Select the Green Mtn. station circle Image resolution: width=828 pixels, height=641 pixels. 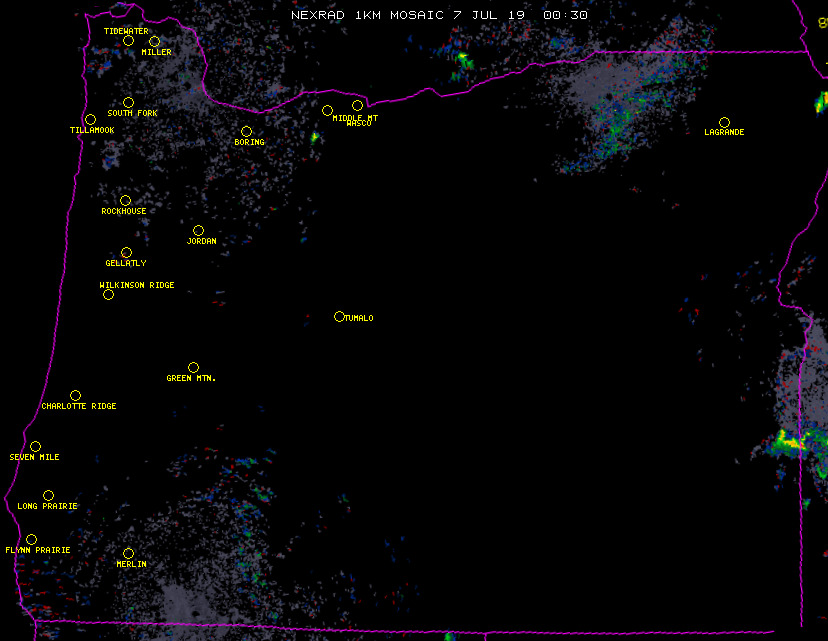pos(193,368)
